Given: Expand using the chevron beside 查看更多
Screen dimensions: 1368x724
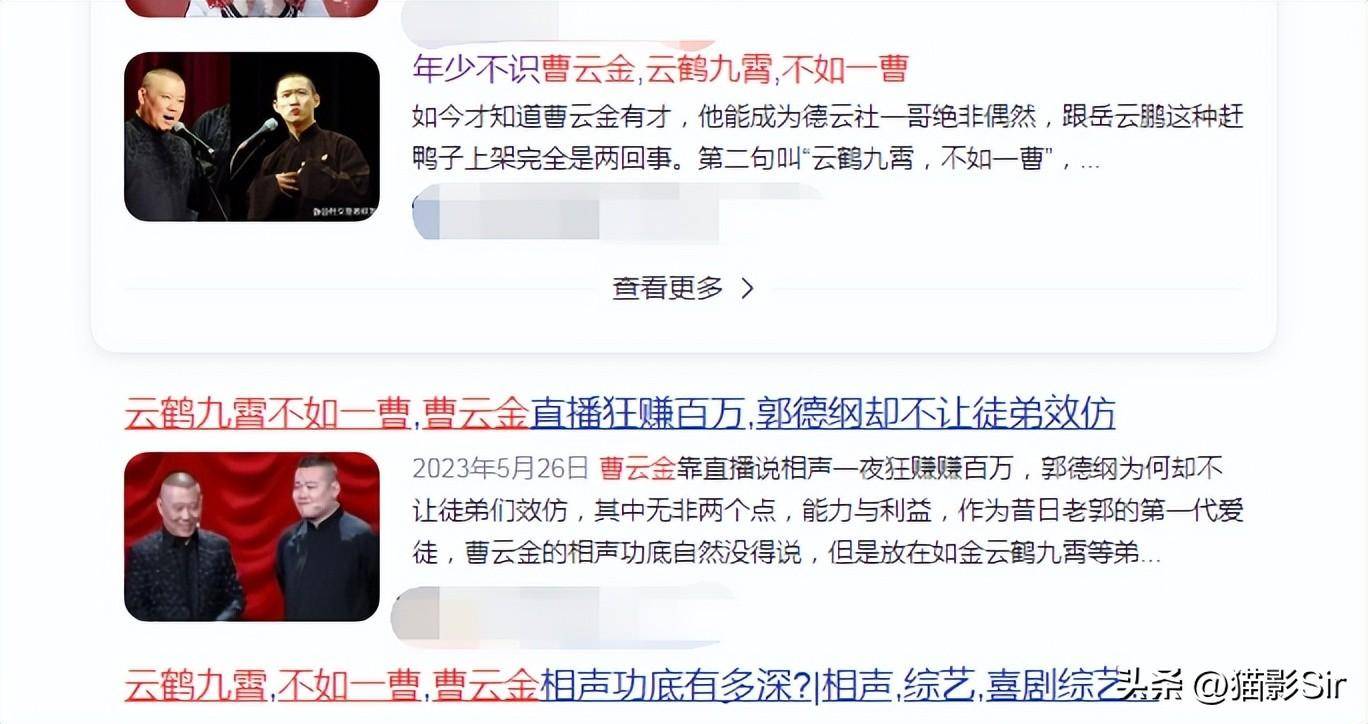Looking at the screenshot, I should (x=747, y=289).
